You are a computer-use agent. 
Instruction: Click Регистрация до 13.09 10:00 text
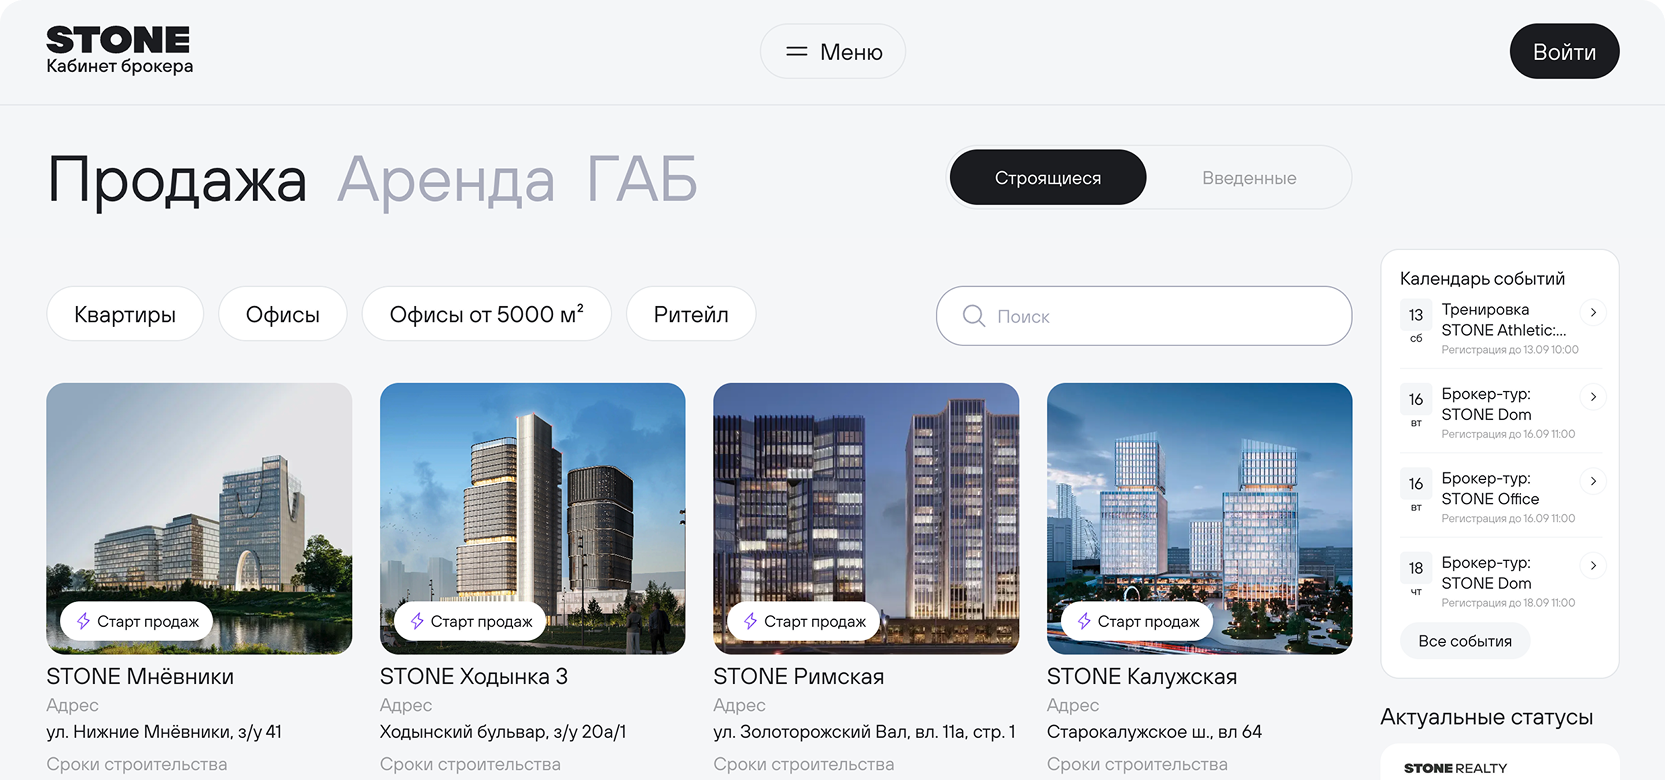click(1510, 350)
